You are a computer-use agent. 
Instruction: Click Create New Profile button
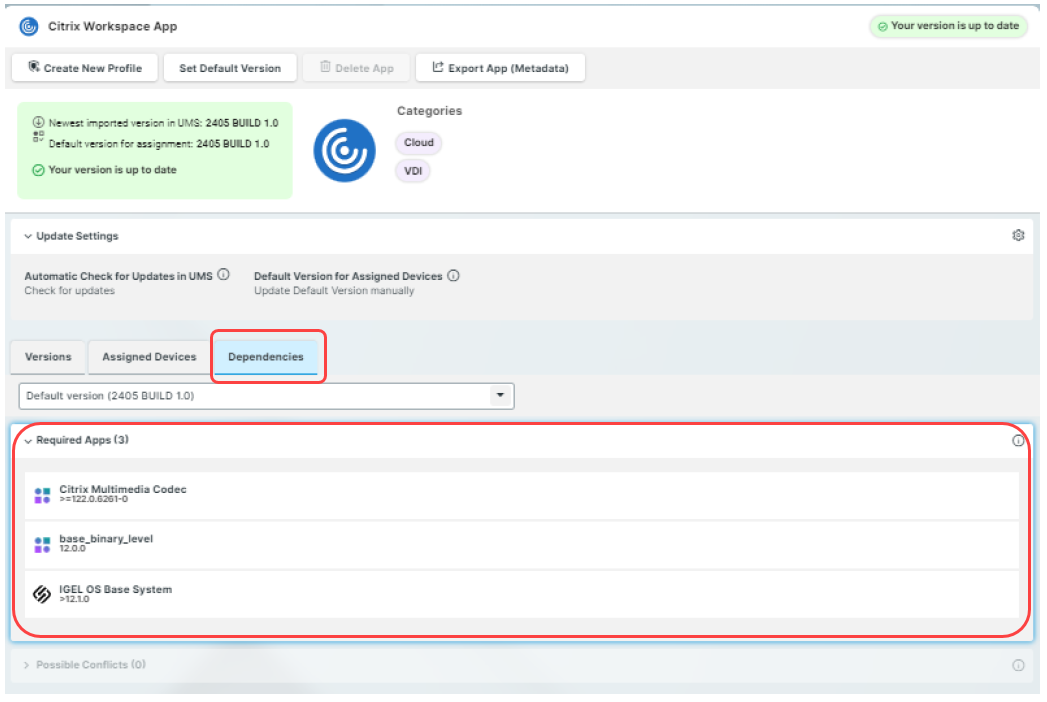(x=85, y=68)
